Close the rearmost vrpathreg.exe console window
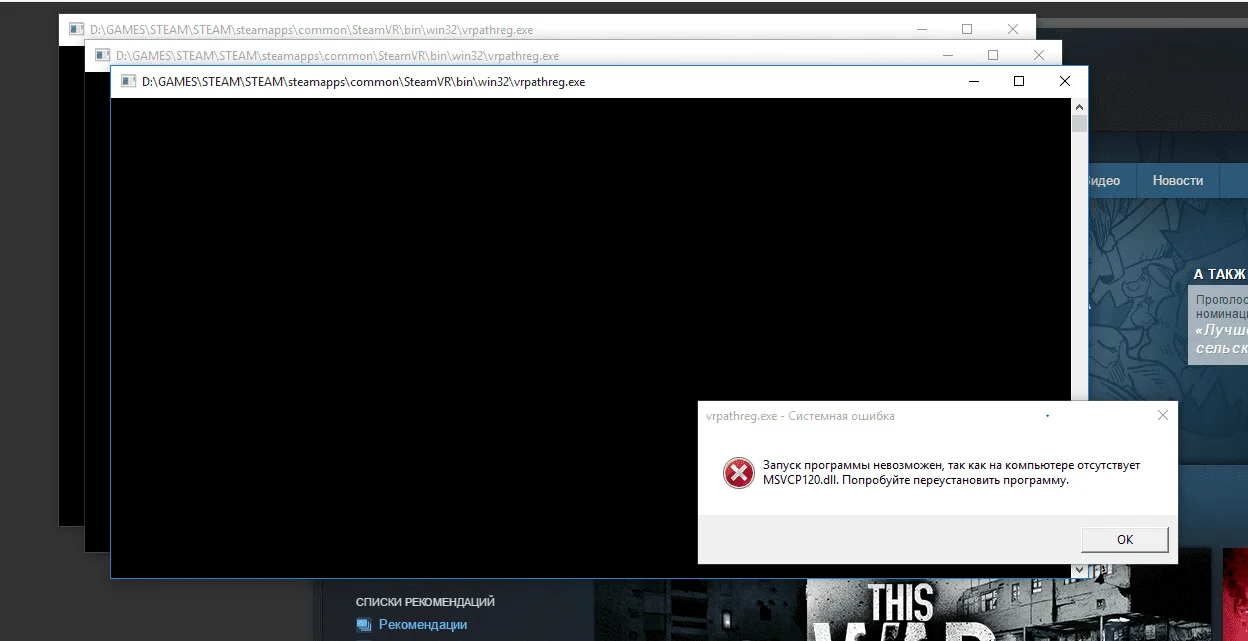 click(1013, 29)
